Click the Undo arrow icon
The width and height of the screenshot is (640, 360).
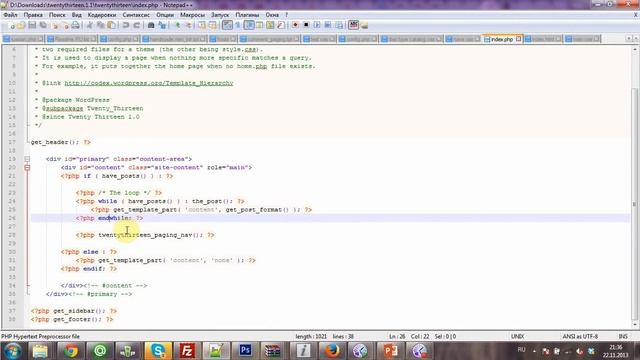pos(126,25)
